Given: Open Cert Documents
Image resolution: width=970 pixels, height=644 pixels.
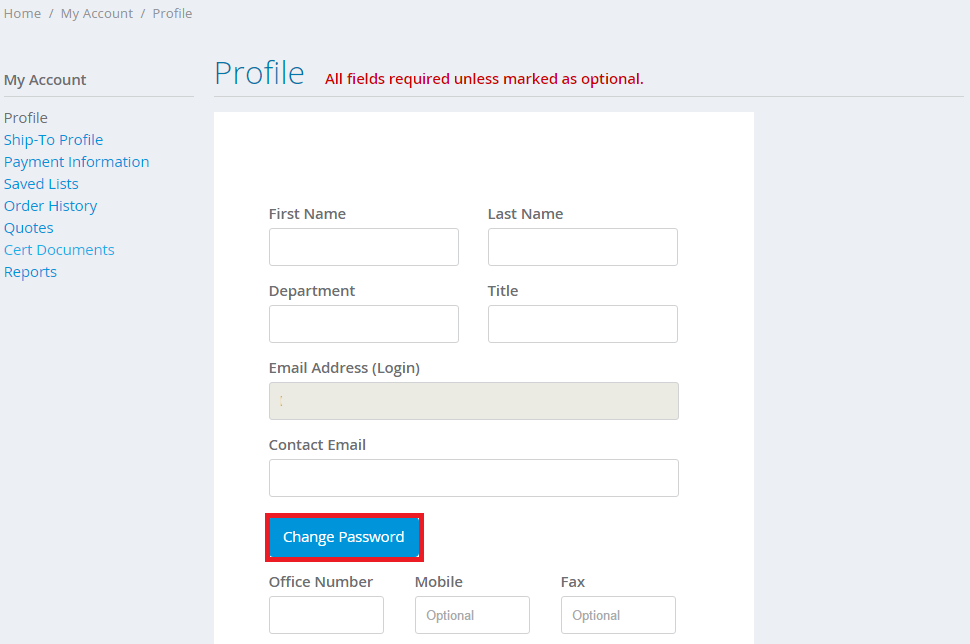Looking at the screenshot, I should click(58, 249).
